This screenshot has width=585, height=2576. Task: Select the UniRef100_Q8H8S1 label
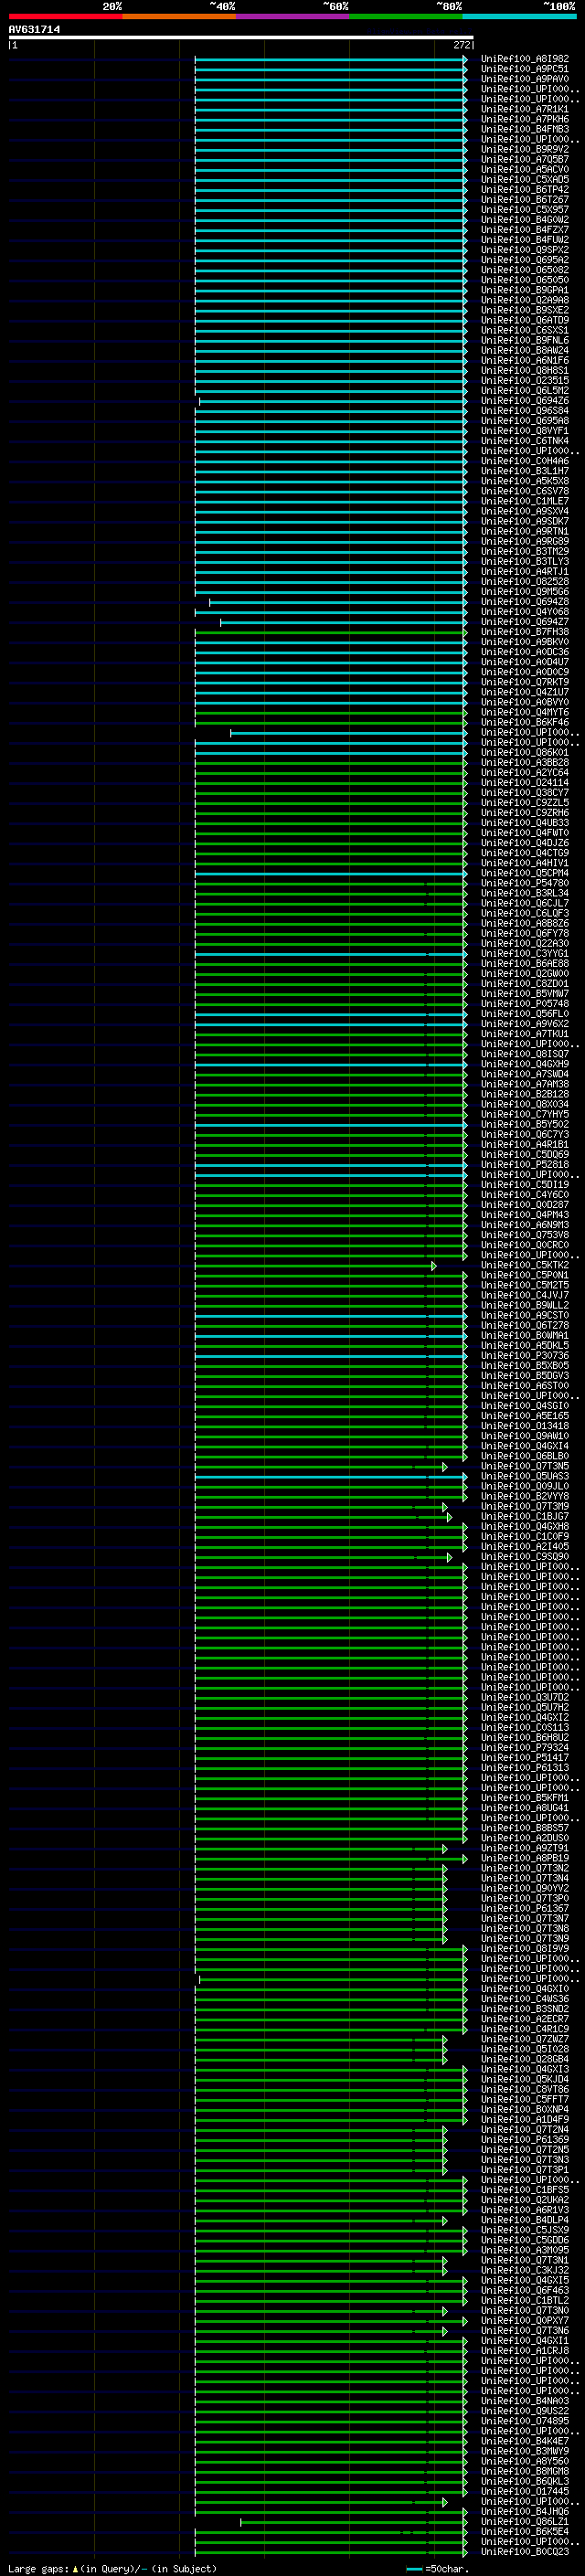pos(525,371)
